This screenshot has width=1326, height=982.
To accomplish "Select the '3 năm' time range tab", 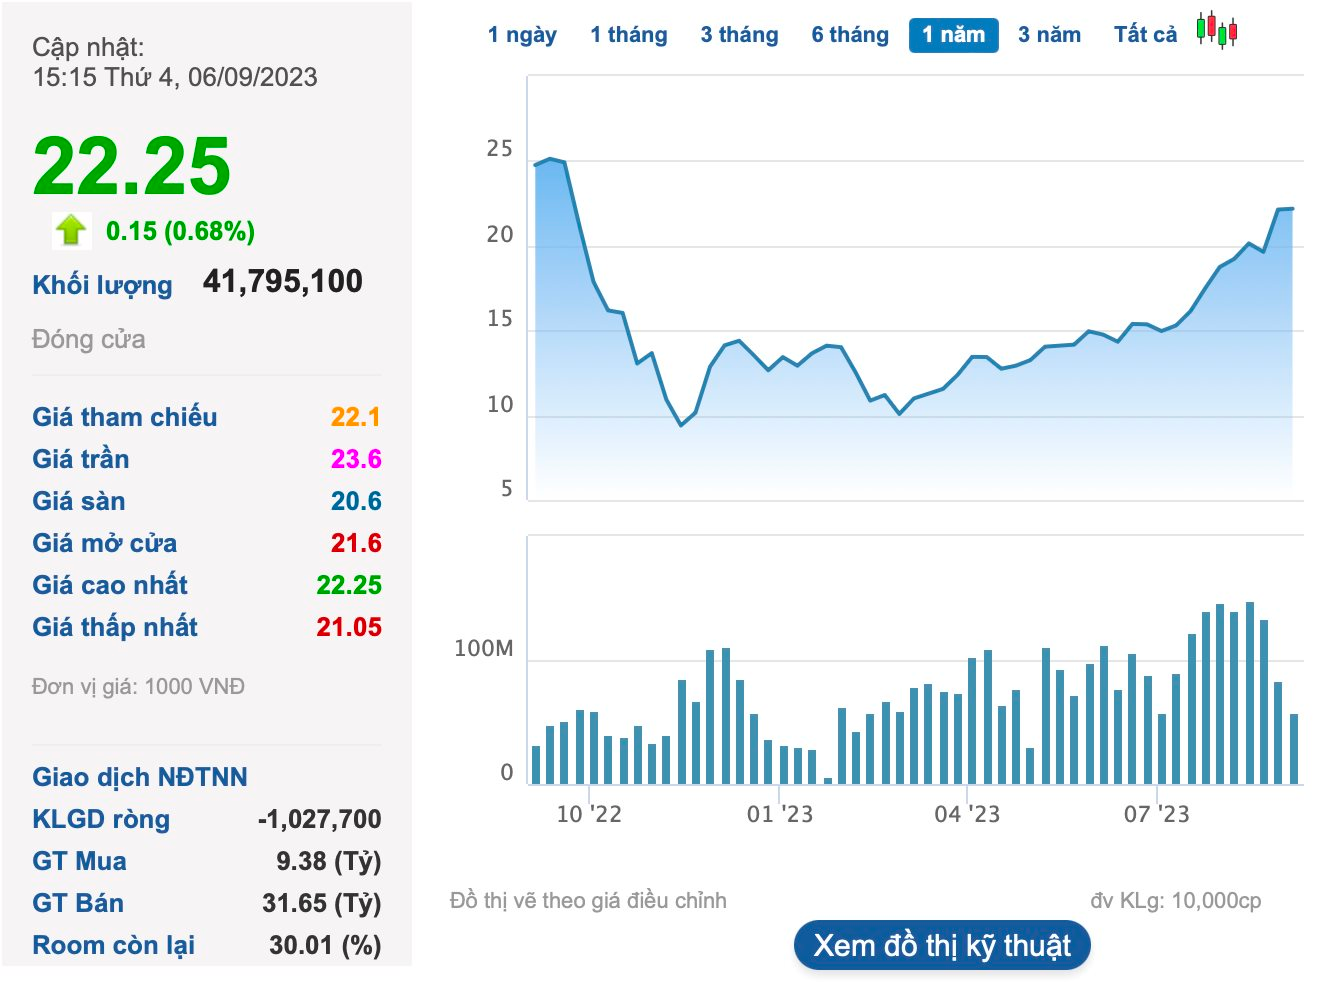I will point(1049,35).
